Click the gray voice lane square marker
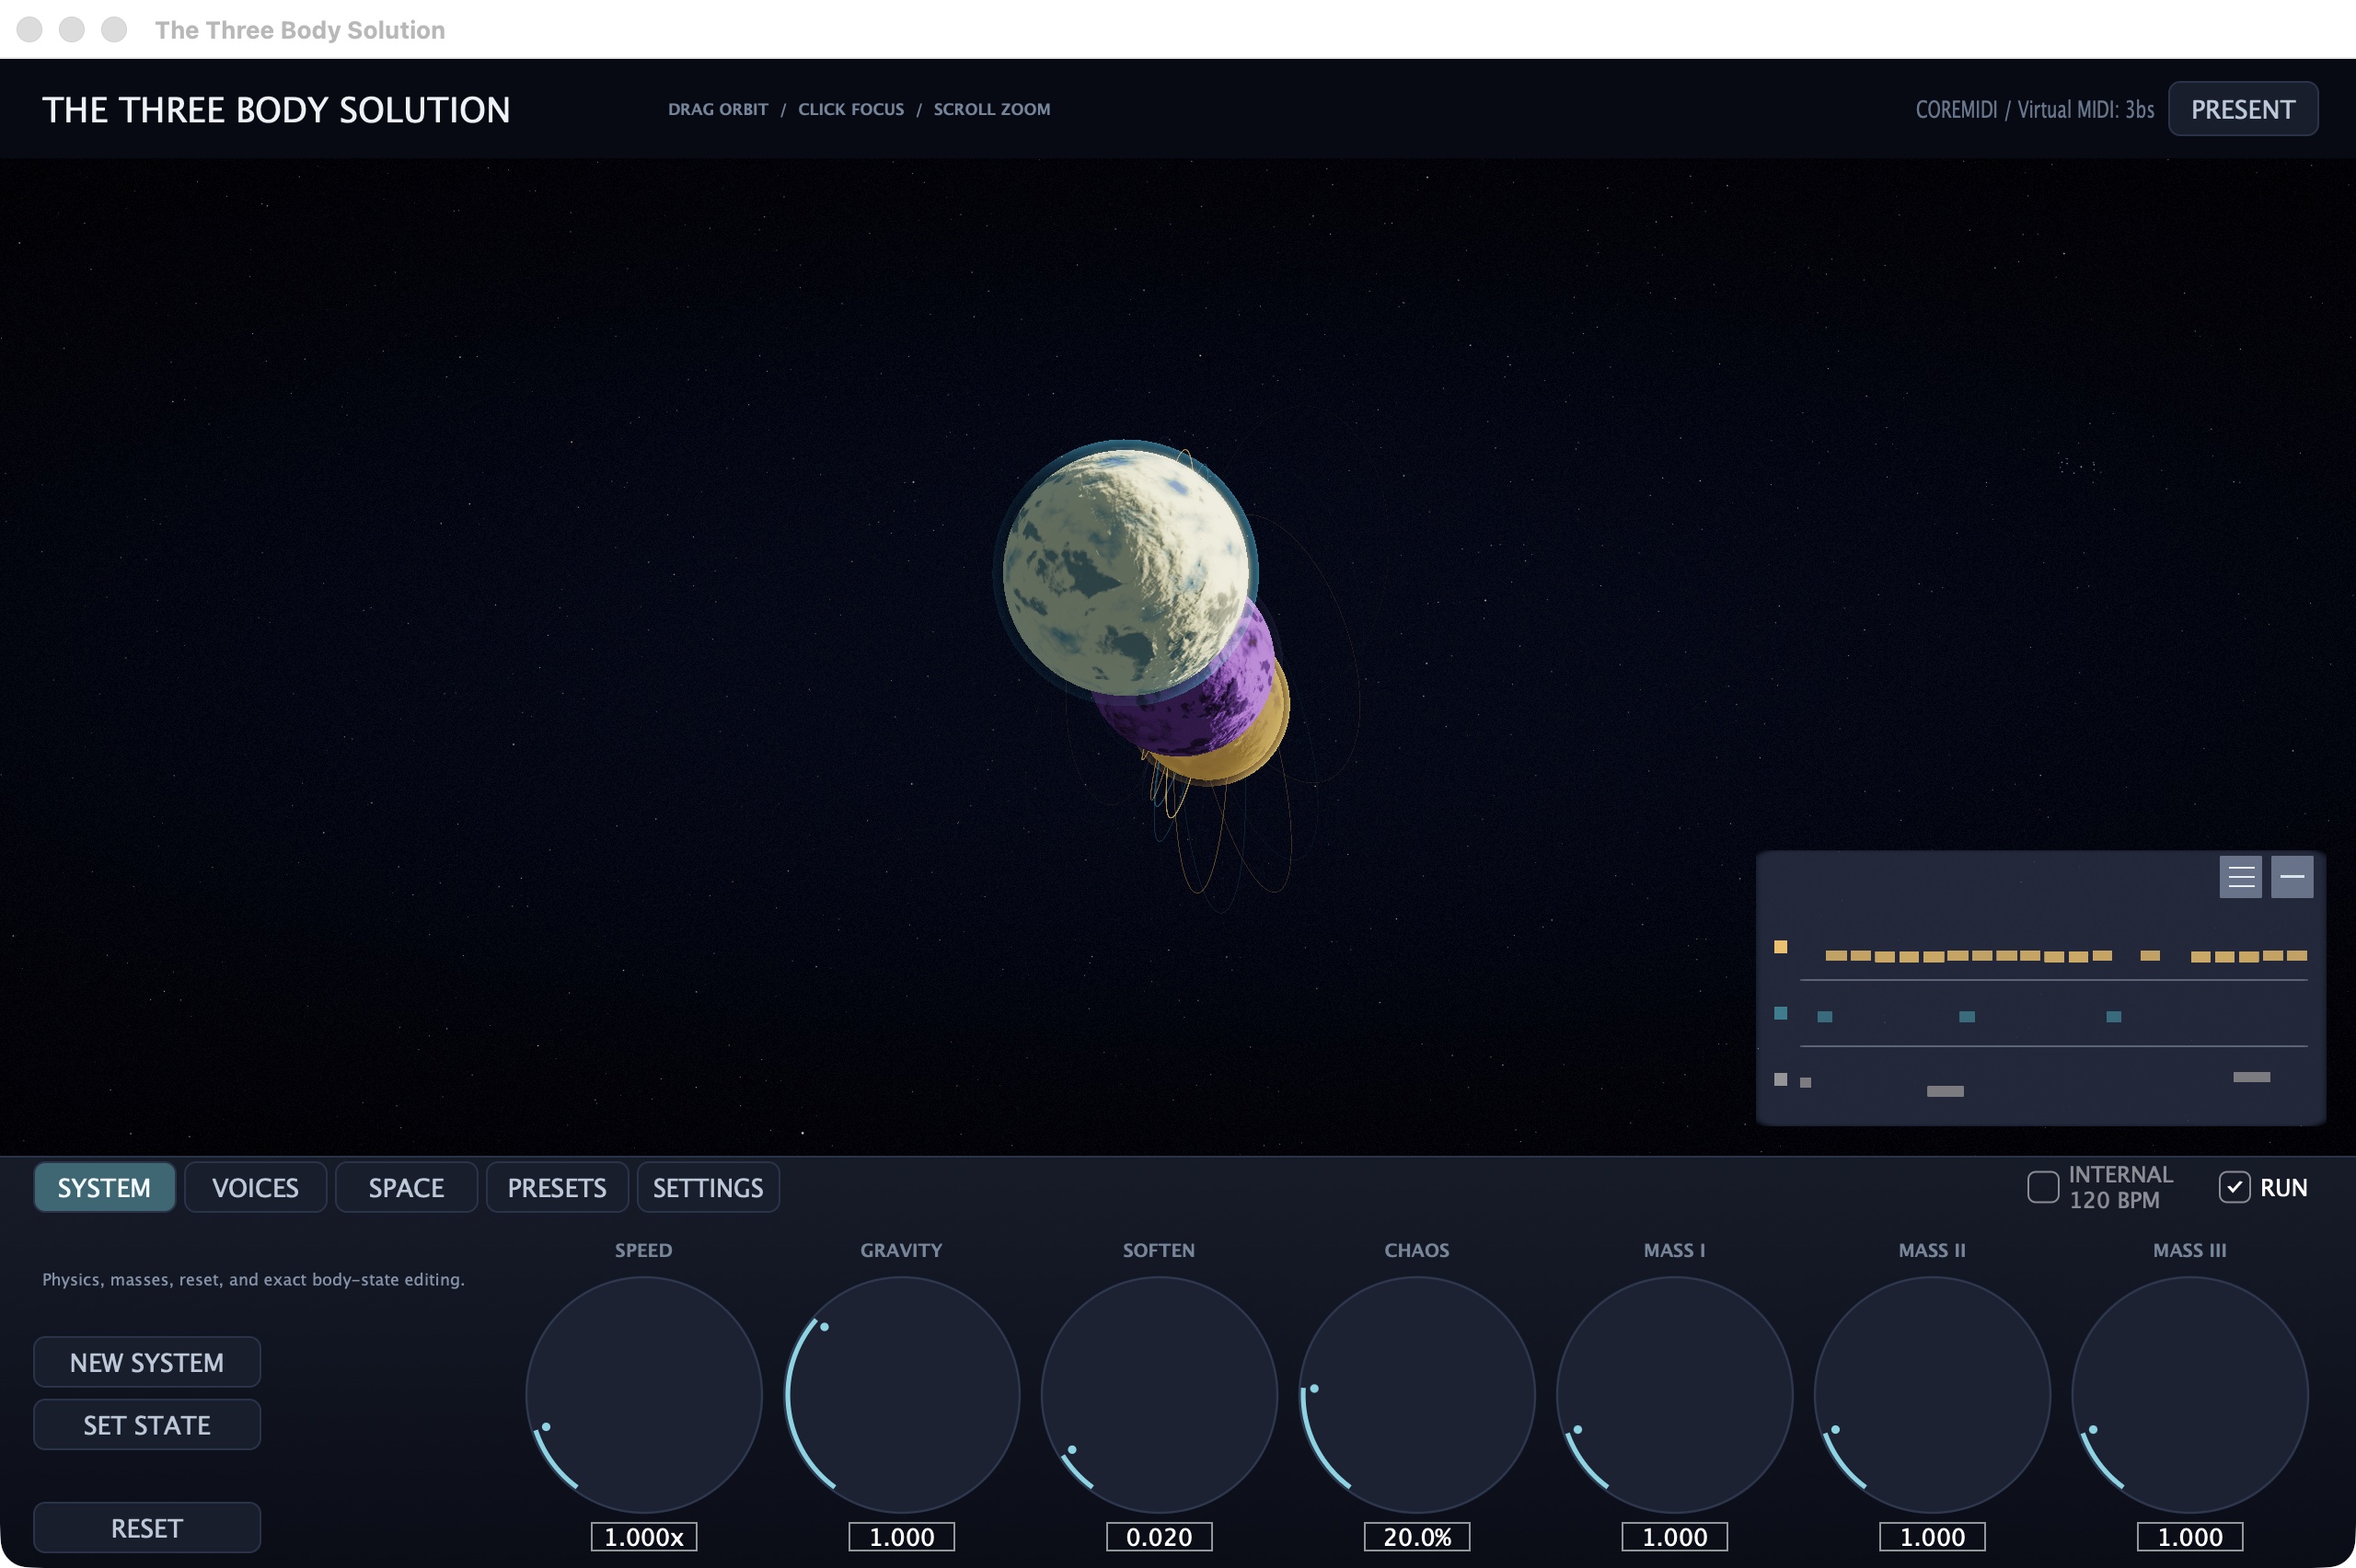Image resolution: width=2356 pixels, height=1568 pixels. [x=1780, y=1079]
